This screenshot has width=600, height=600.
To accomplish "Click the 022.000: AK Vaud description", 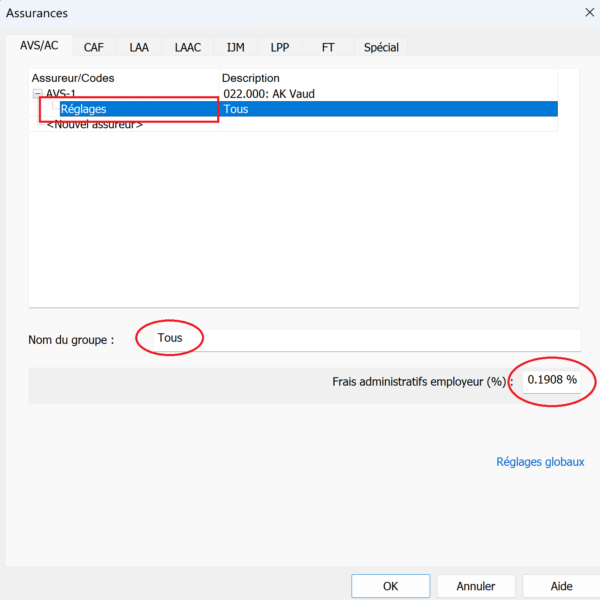I will pyautogui.click(x=269, y=94).
